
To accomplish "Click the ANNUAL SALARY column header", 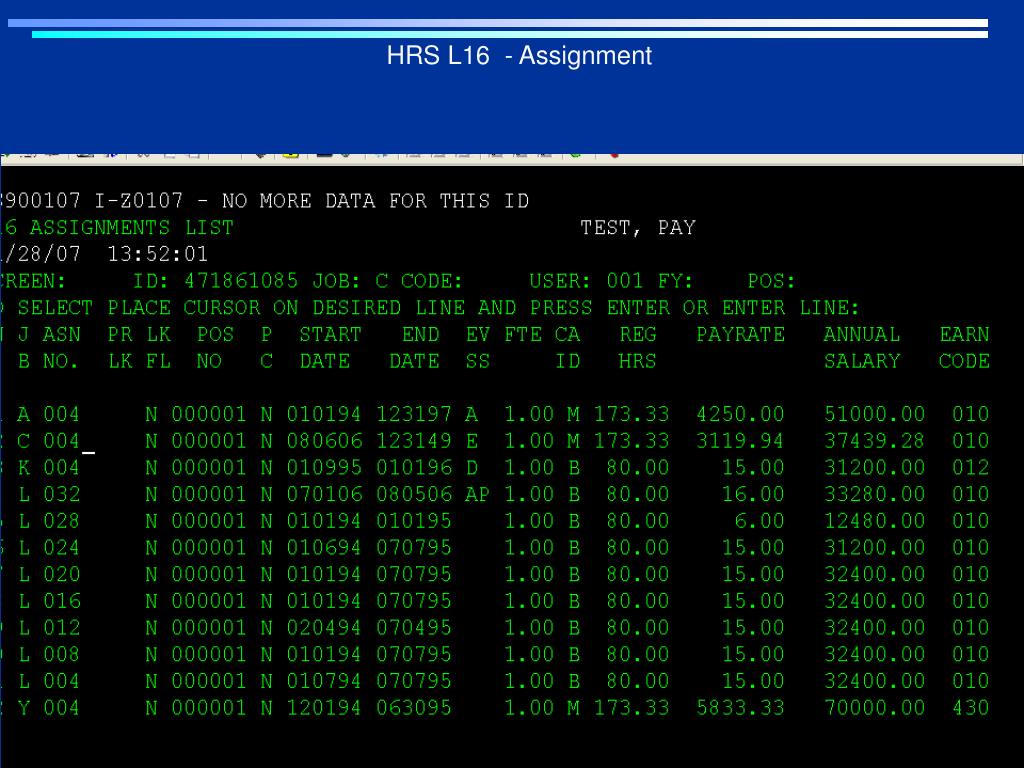I will tap(862, 347).
